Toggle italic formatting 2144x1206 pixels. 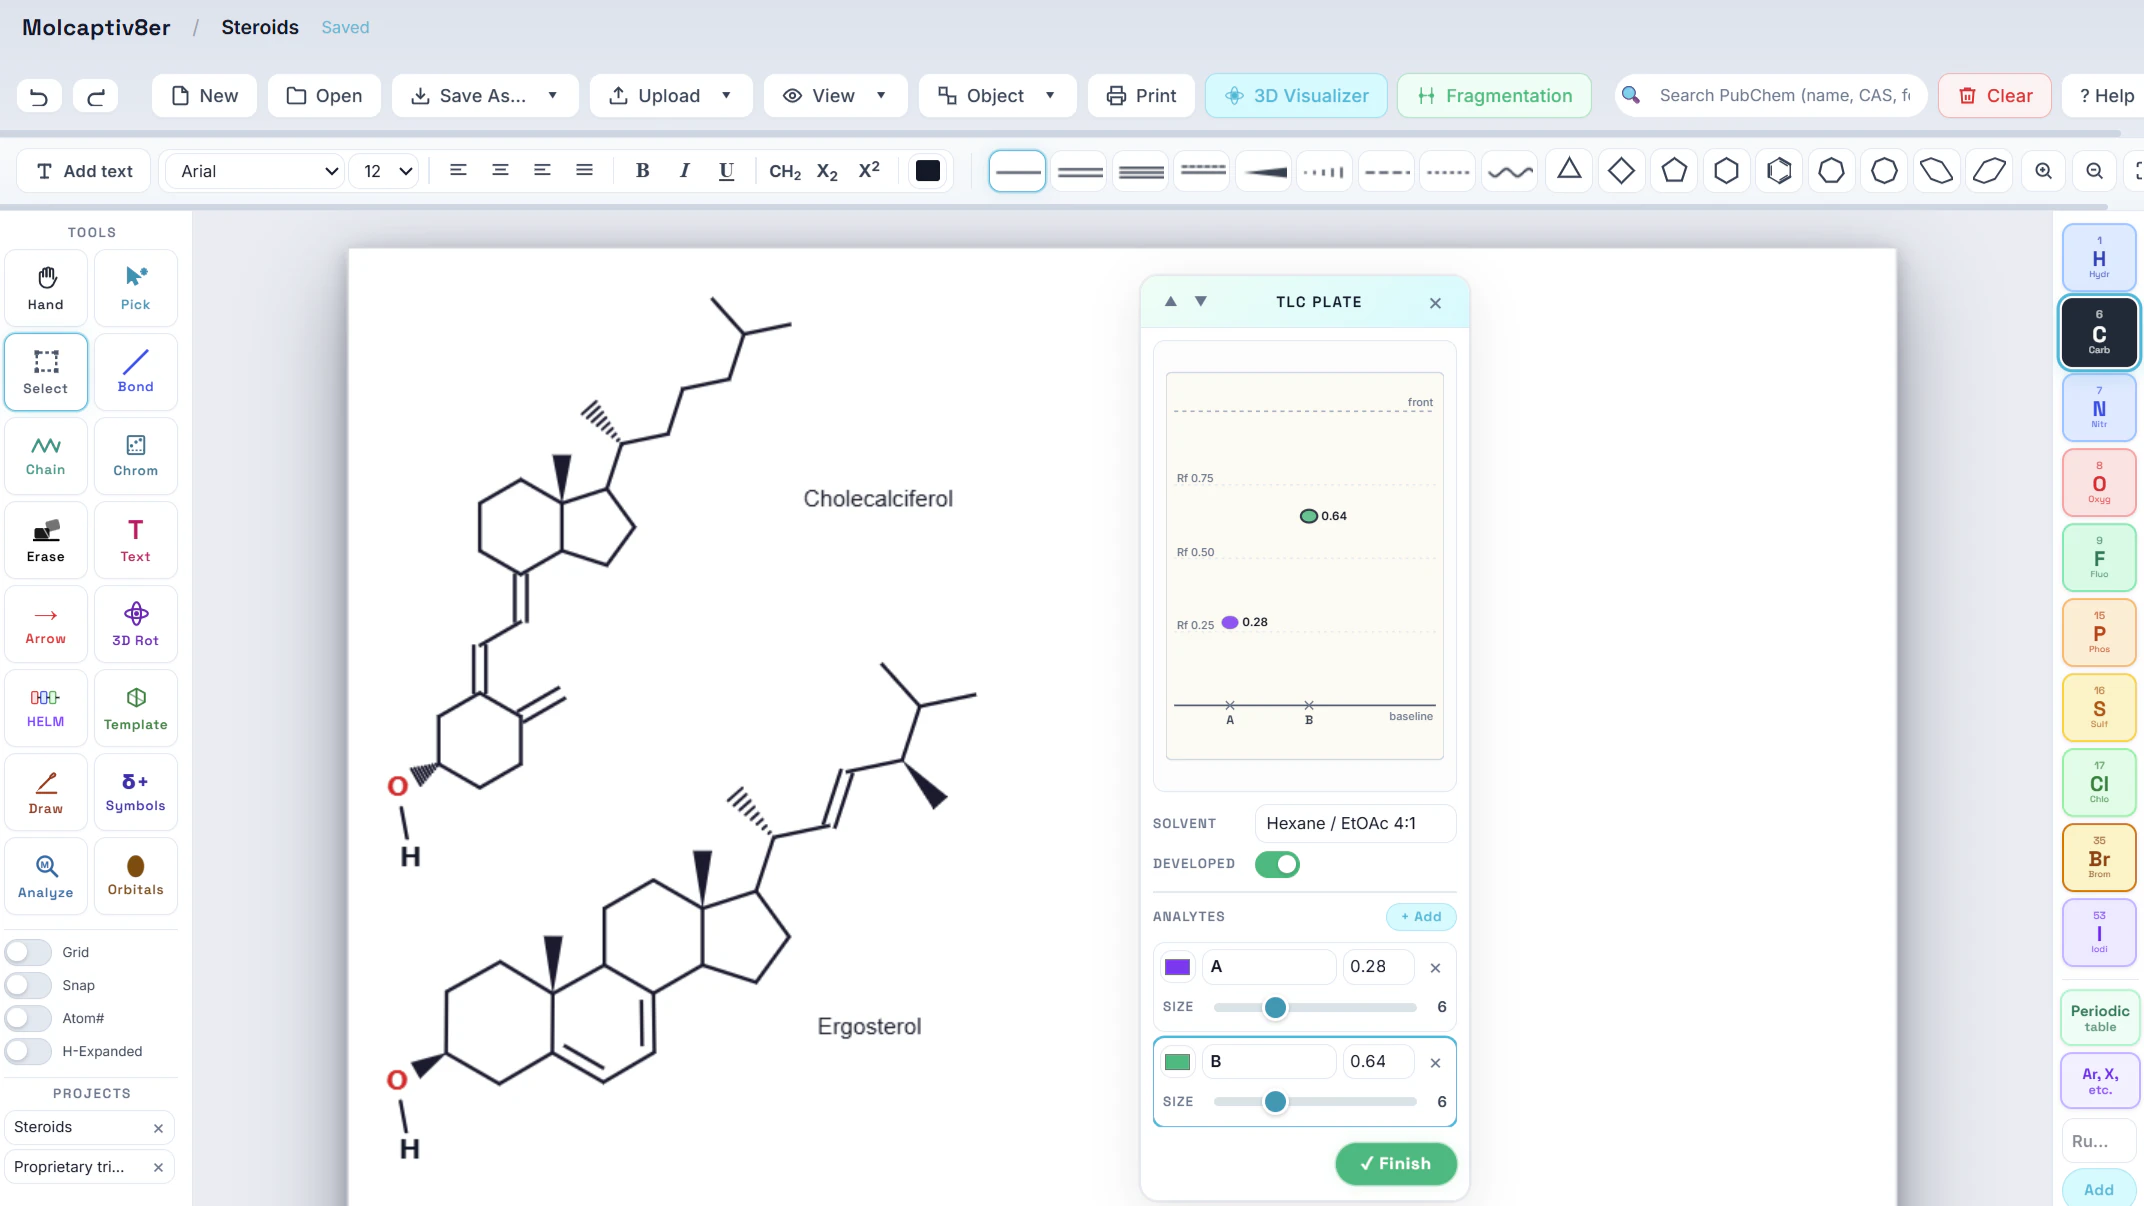684,171
